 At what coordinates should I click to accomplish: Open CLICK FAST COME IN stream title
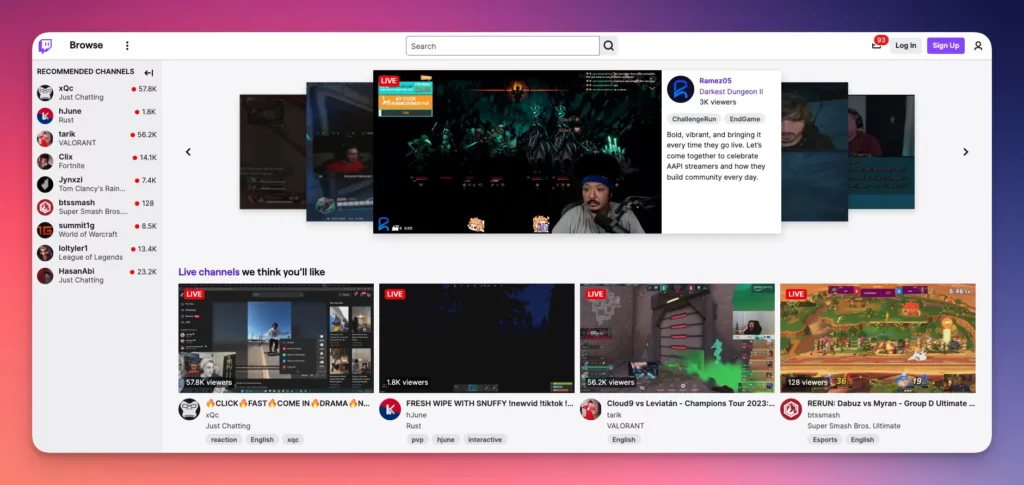289,403
